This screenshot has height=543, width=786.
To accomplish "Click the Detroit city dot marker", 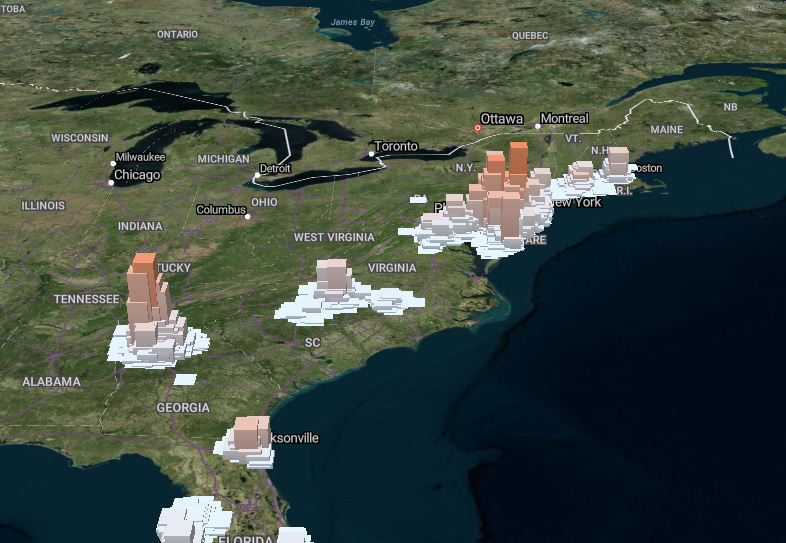I will point(257,175).
